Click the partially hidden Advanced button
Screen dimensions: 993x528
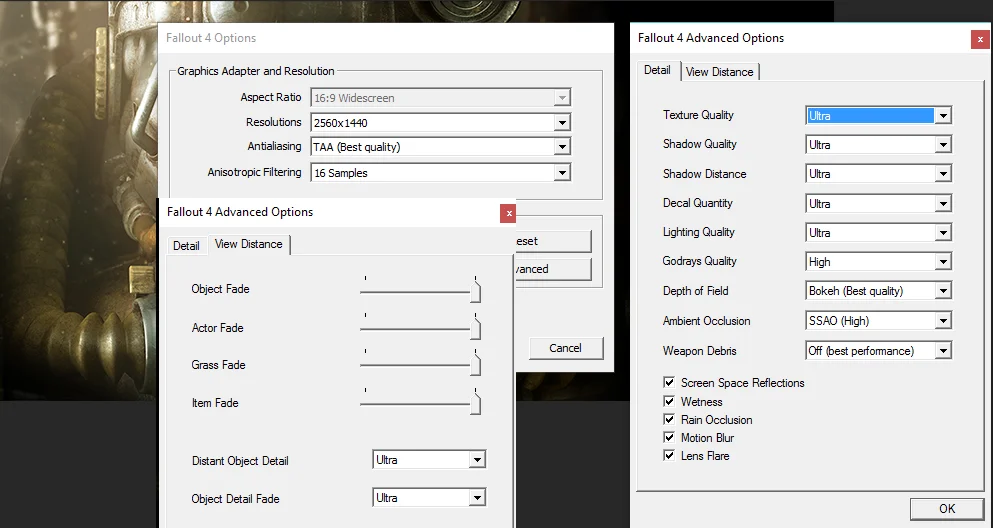click(x=553, y=269)
